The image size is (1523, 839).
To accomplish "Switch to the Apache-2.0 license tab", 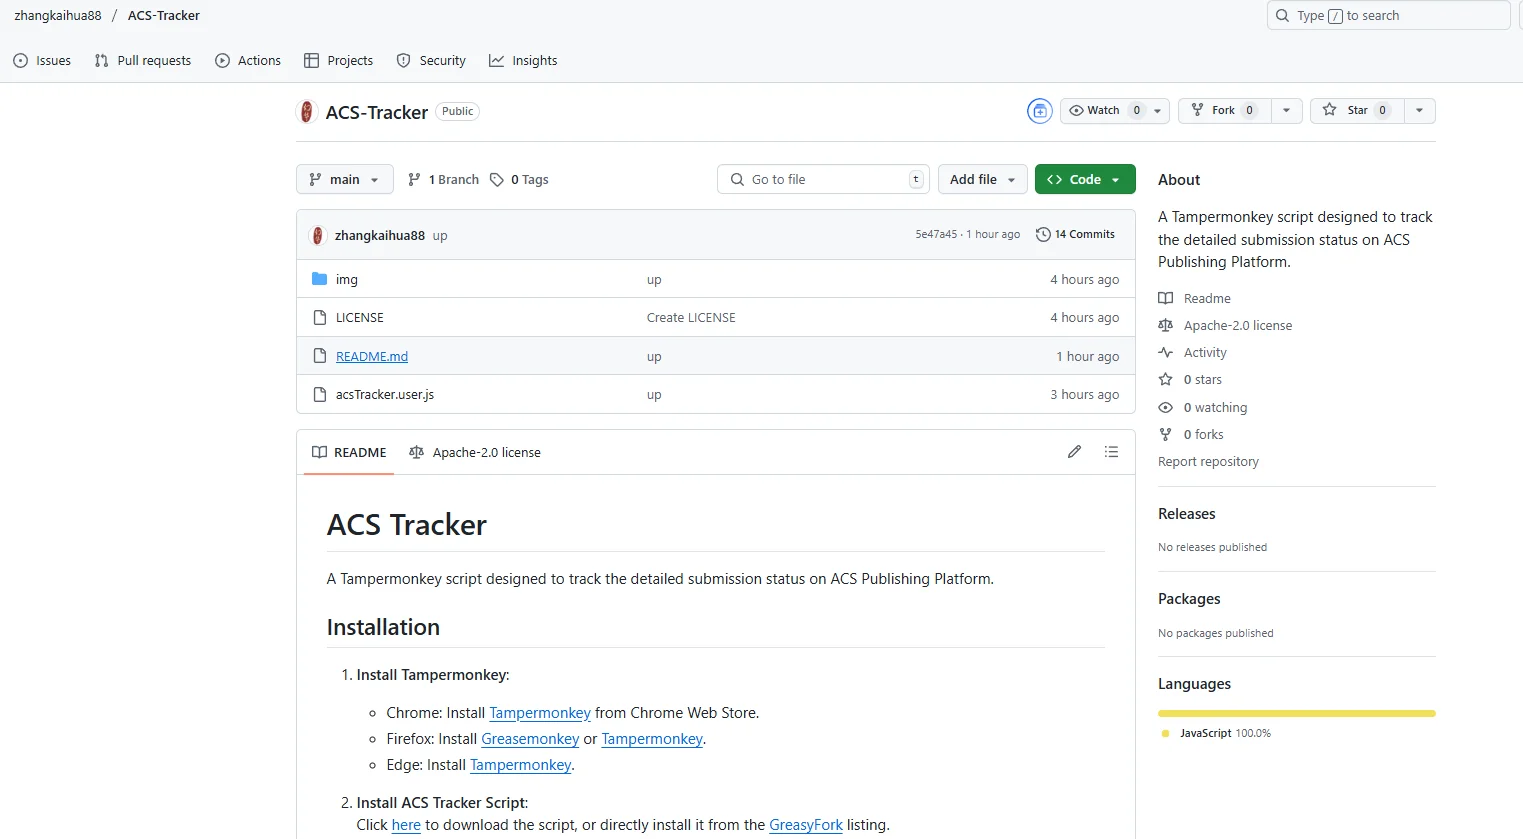I will pos(475,452).
